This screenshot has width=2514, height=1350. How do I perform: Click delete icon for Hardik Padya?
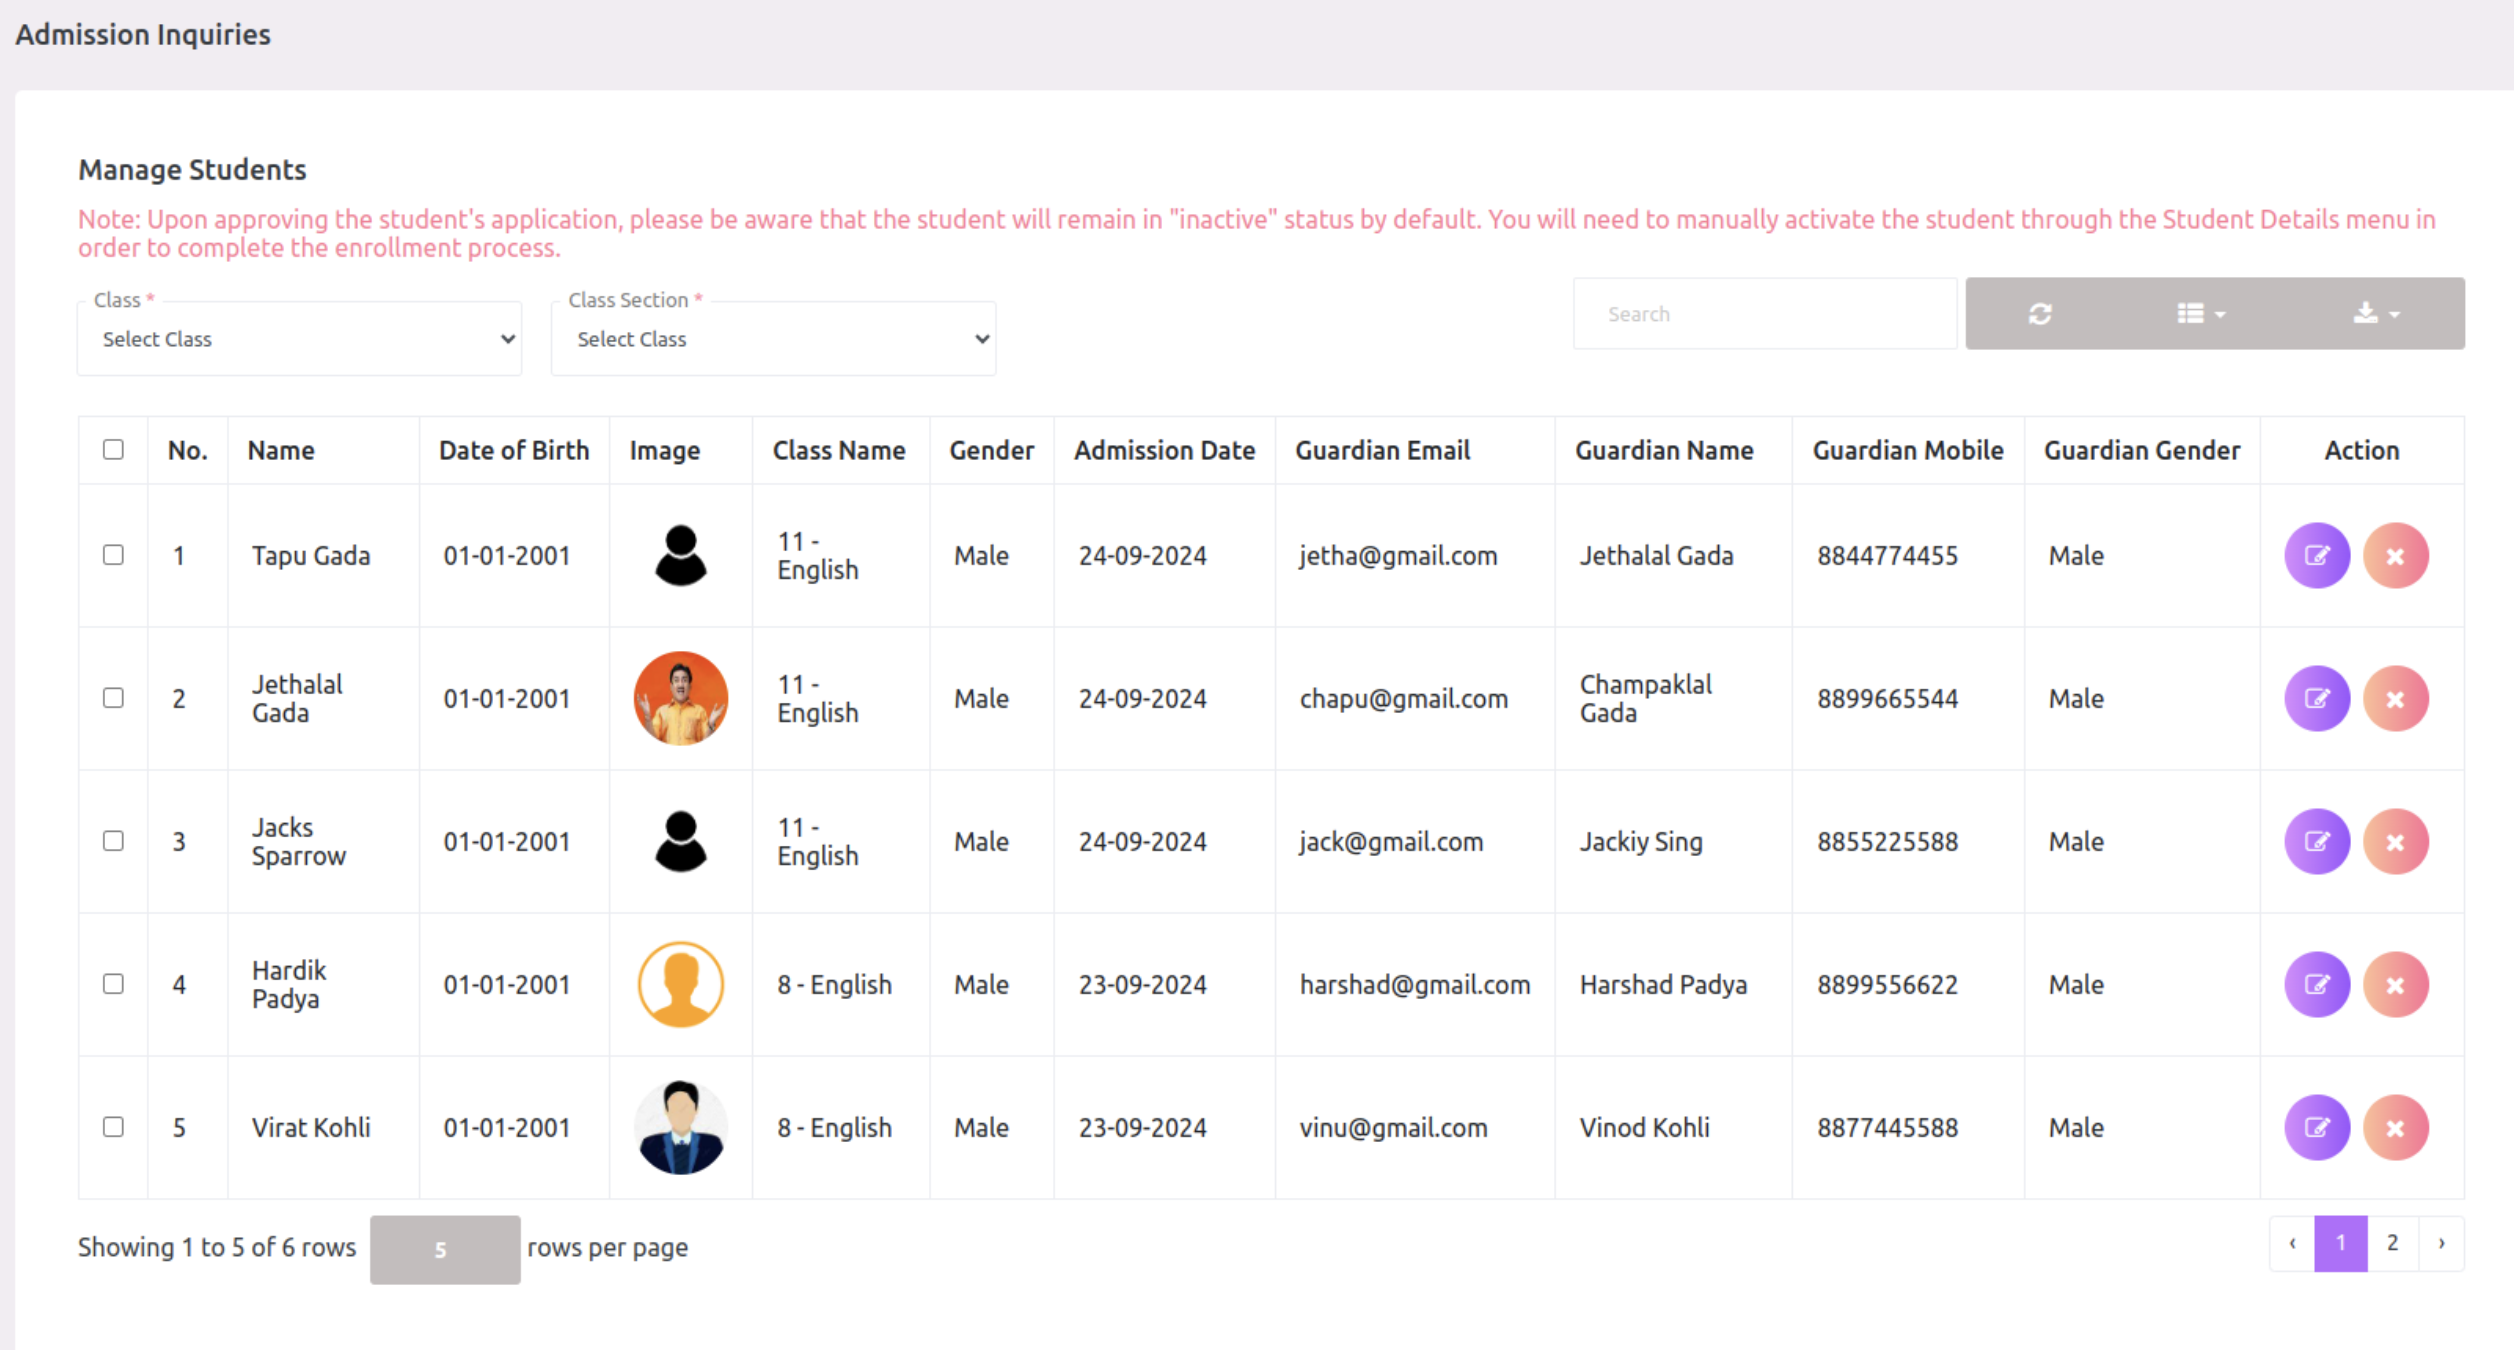2395,985
